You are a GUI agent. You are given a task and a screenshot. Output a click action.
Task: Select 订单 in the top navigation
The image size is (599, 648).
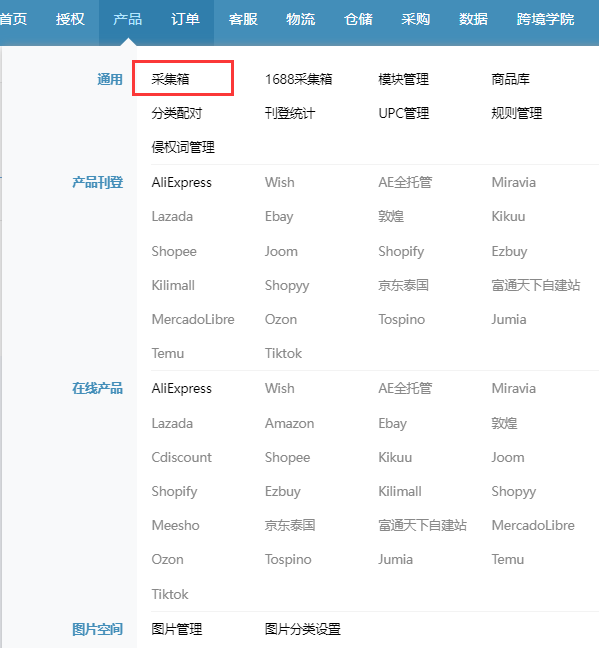tap(185, 19)
